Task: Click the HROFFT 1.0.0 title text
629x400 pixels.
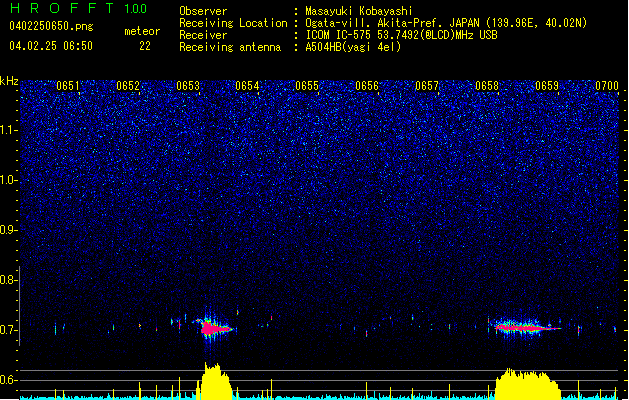Action: click(78, 8)
